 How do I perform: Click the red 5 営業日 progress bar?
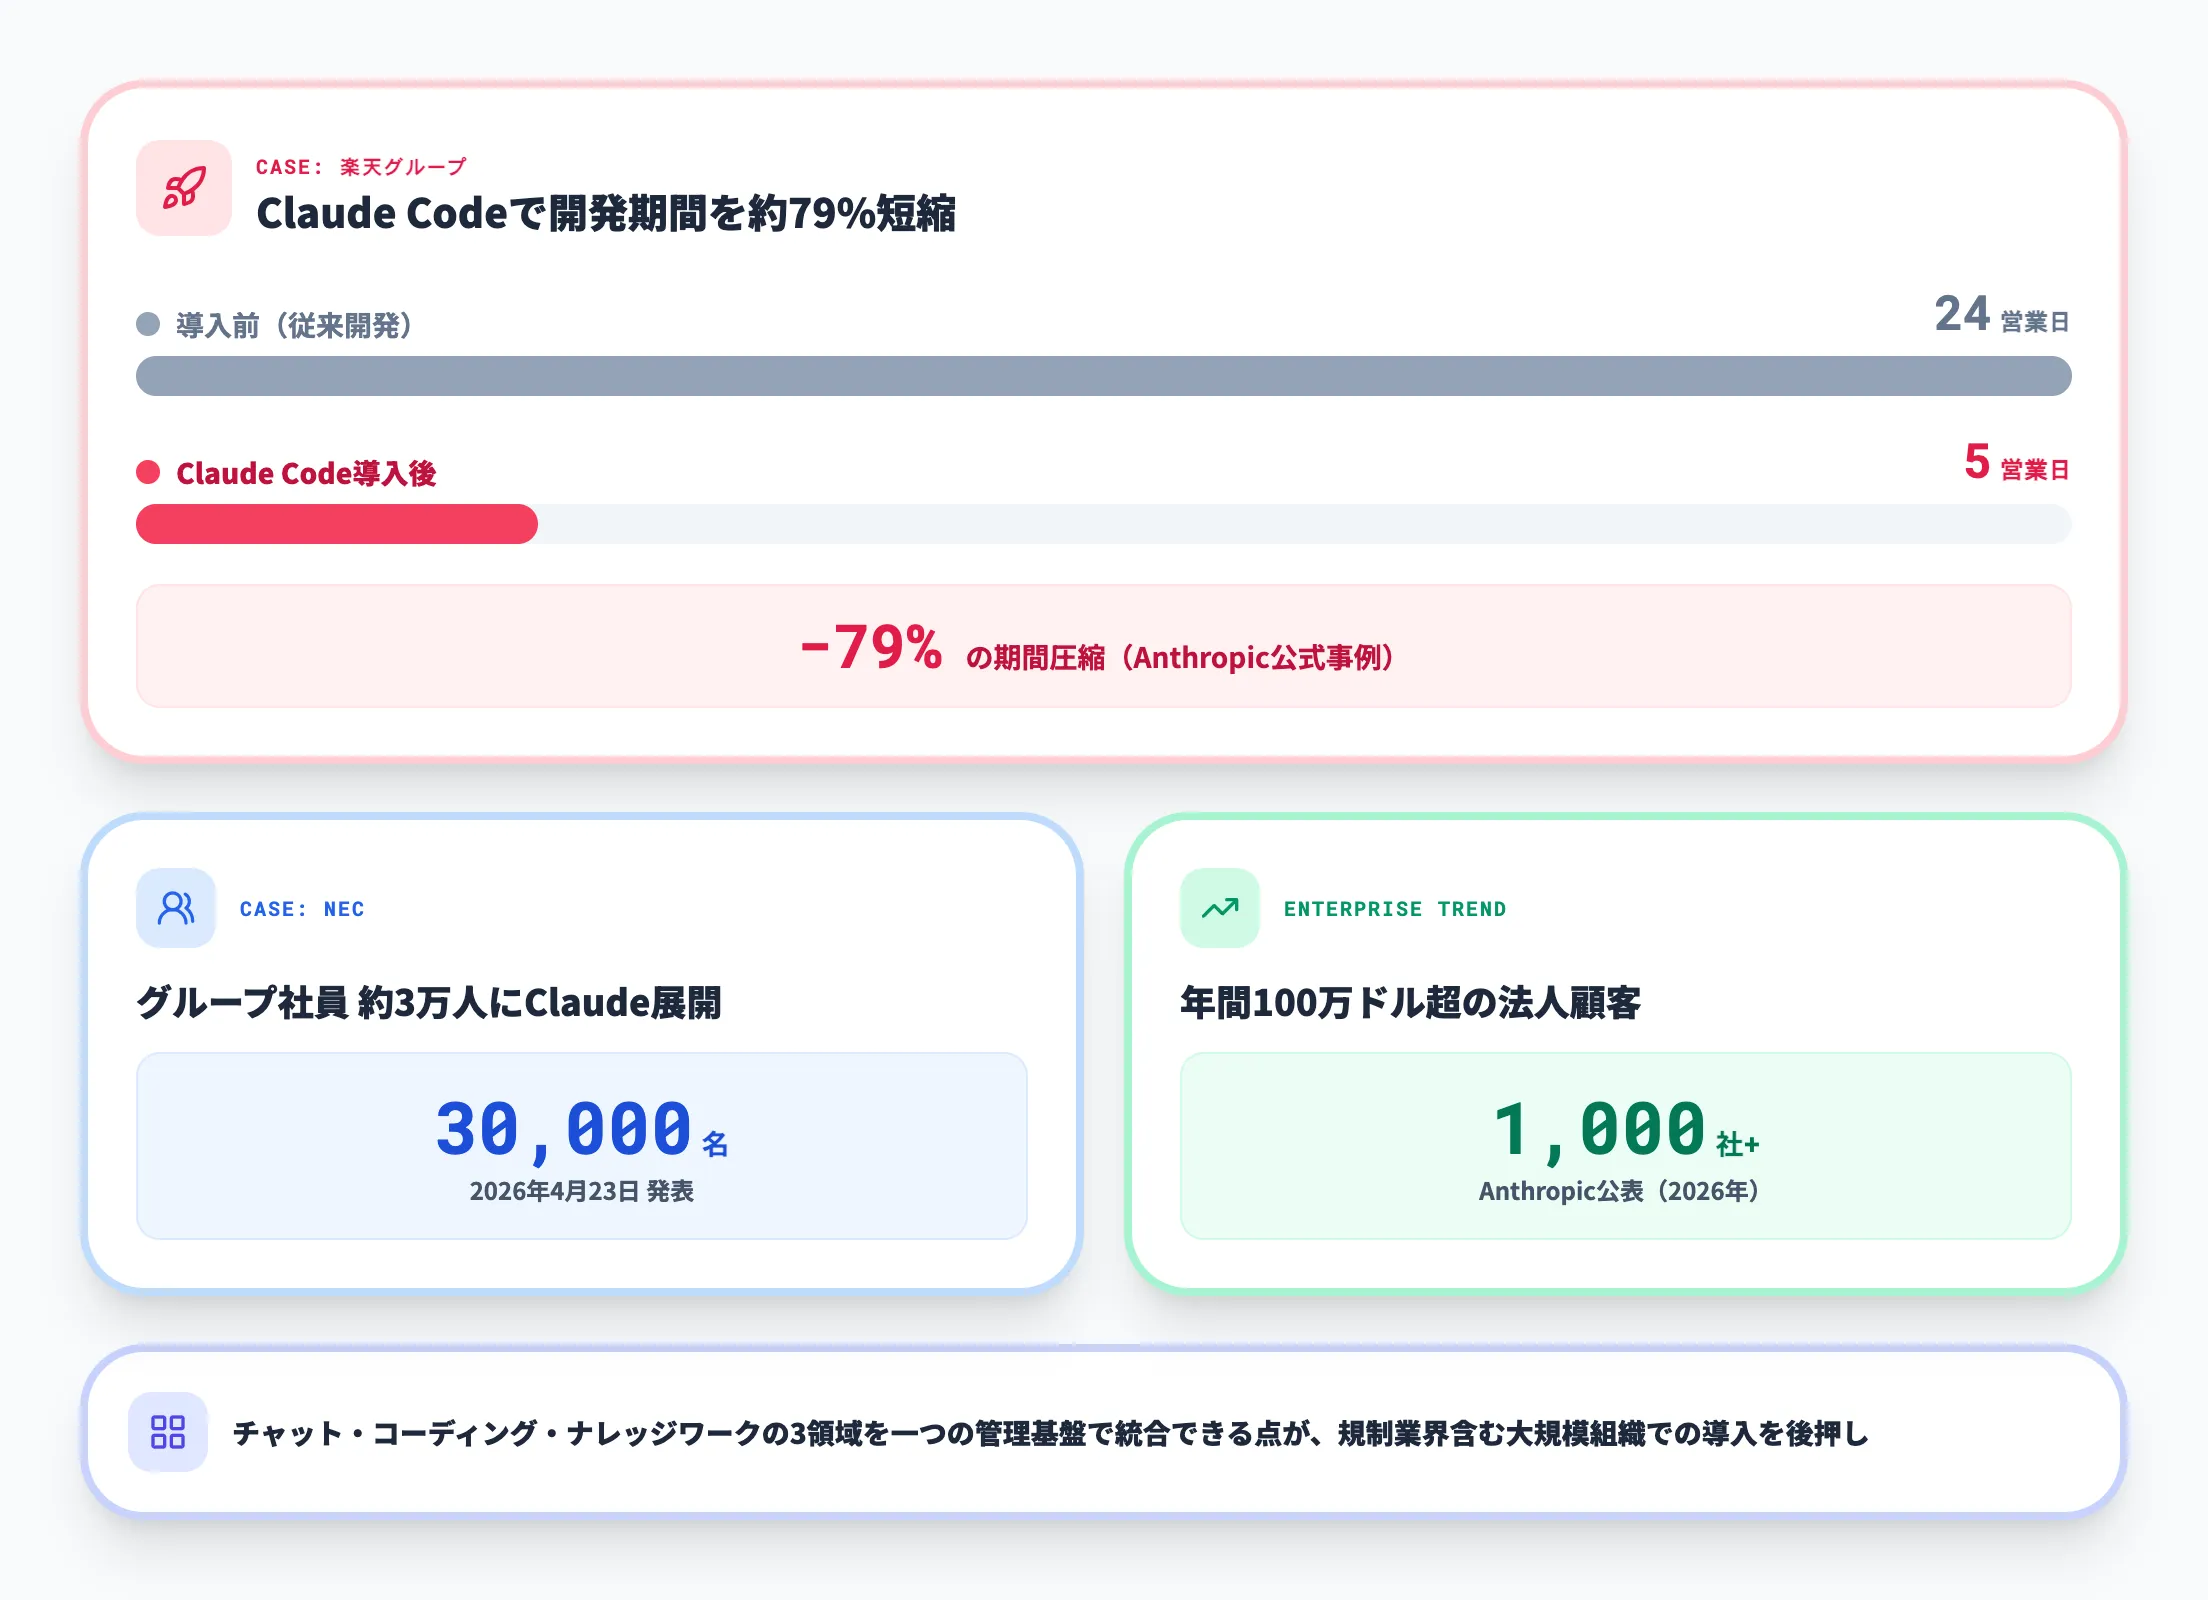coord(337,524)
